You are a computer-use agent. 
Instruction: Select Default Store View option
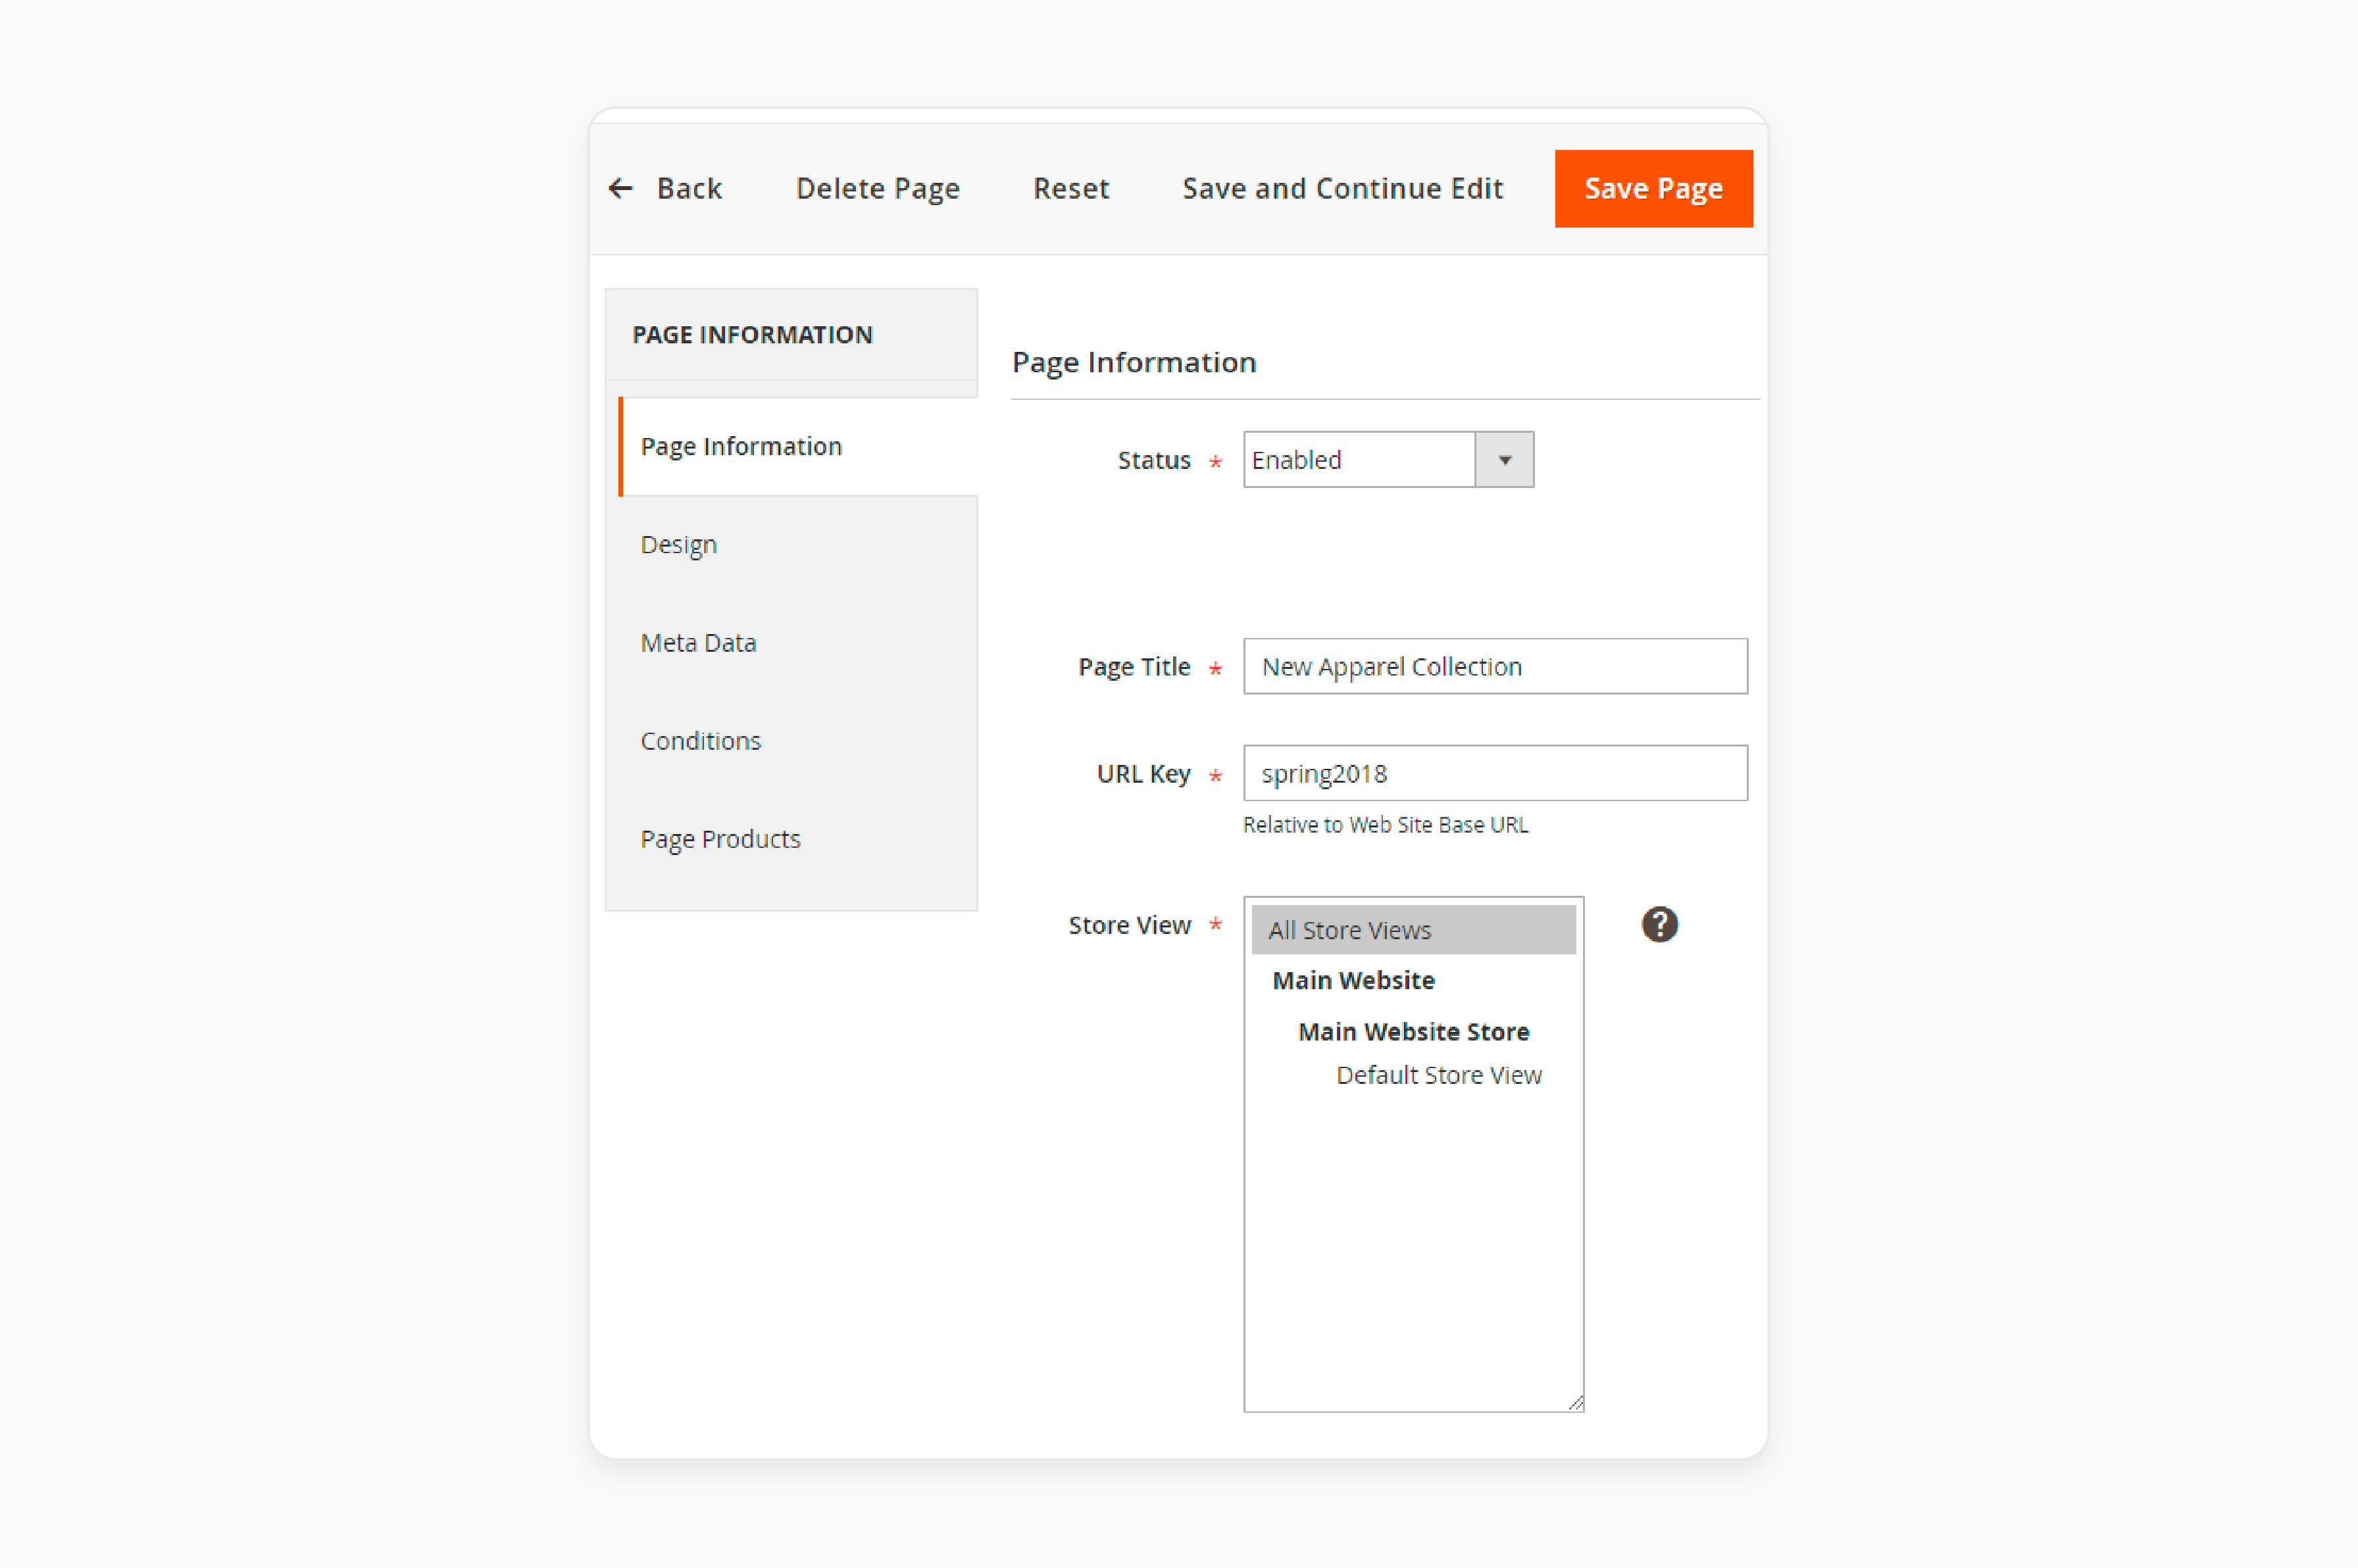tap(1438, 1075)
